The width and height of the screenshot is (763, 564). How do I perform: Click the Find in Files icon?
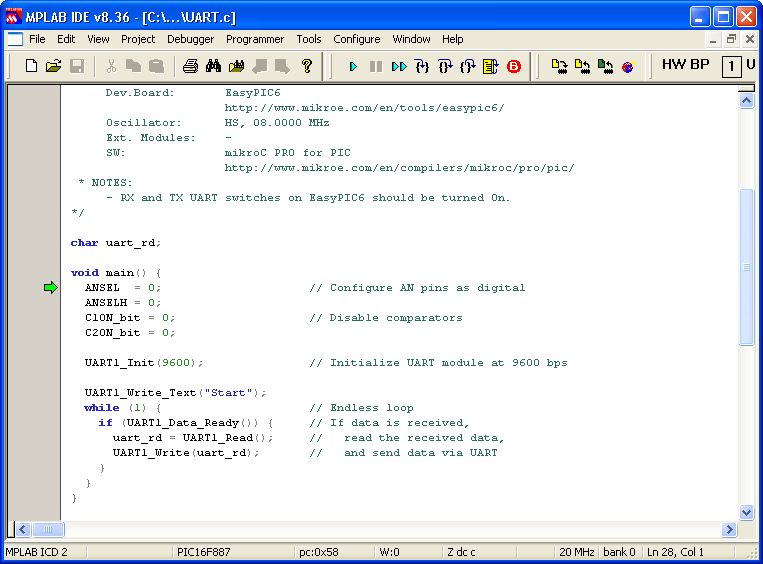tap(236, 66)
